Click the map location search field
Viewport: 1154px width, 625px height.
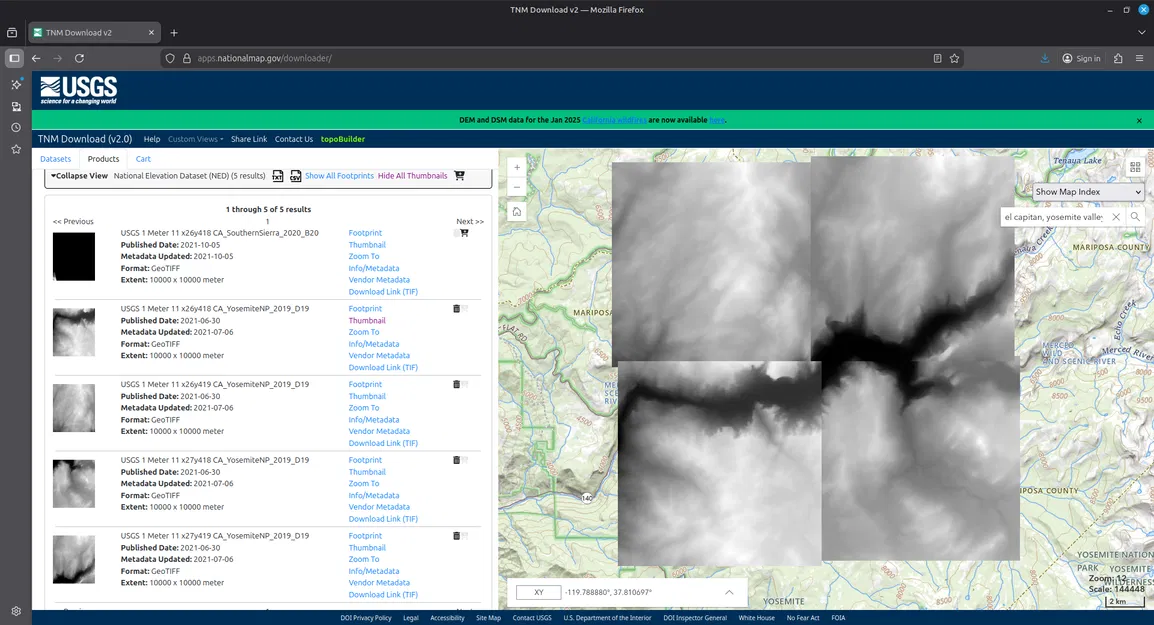tap(1054, 217)
